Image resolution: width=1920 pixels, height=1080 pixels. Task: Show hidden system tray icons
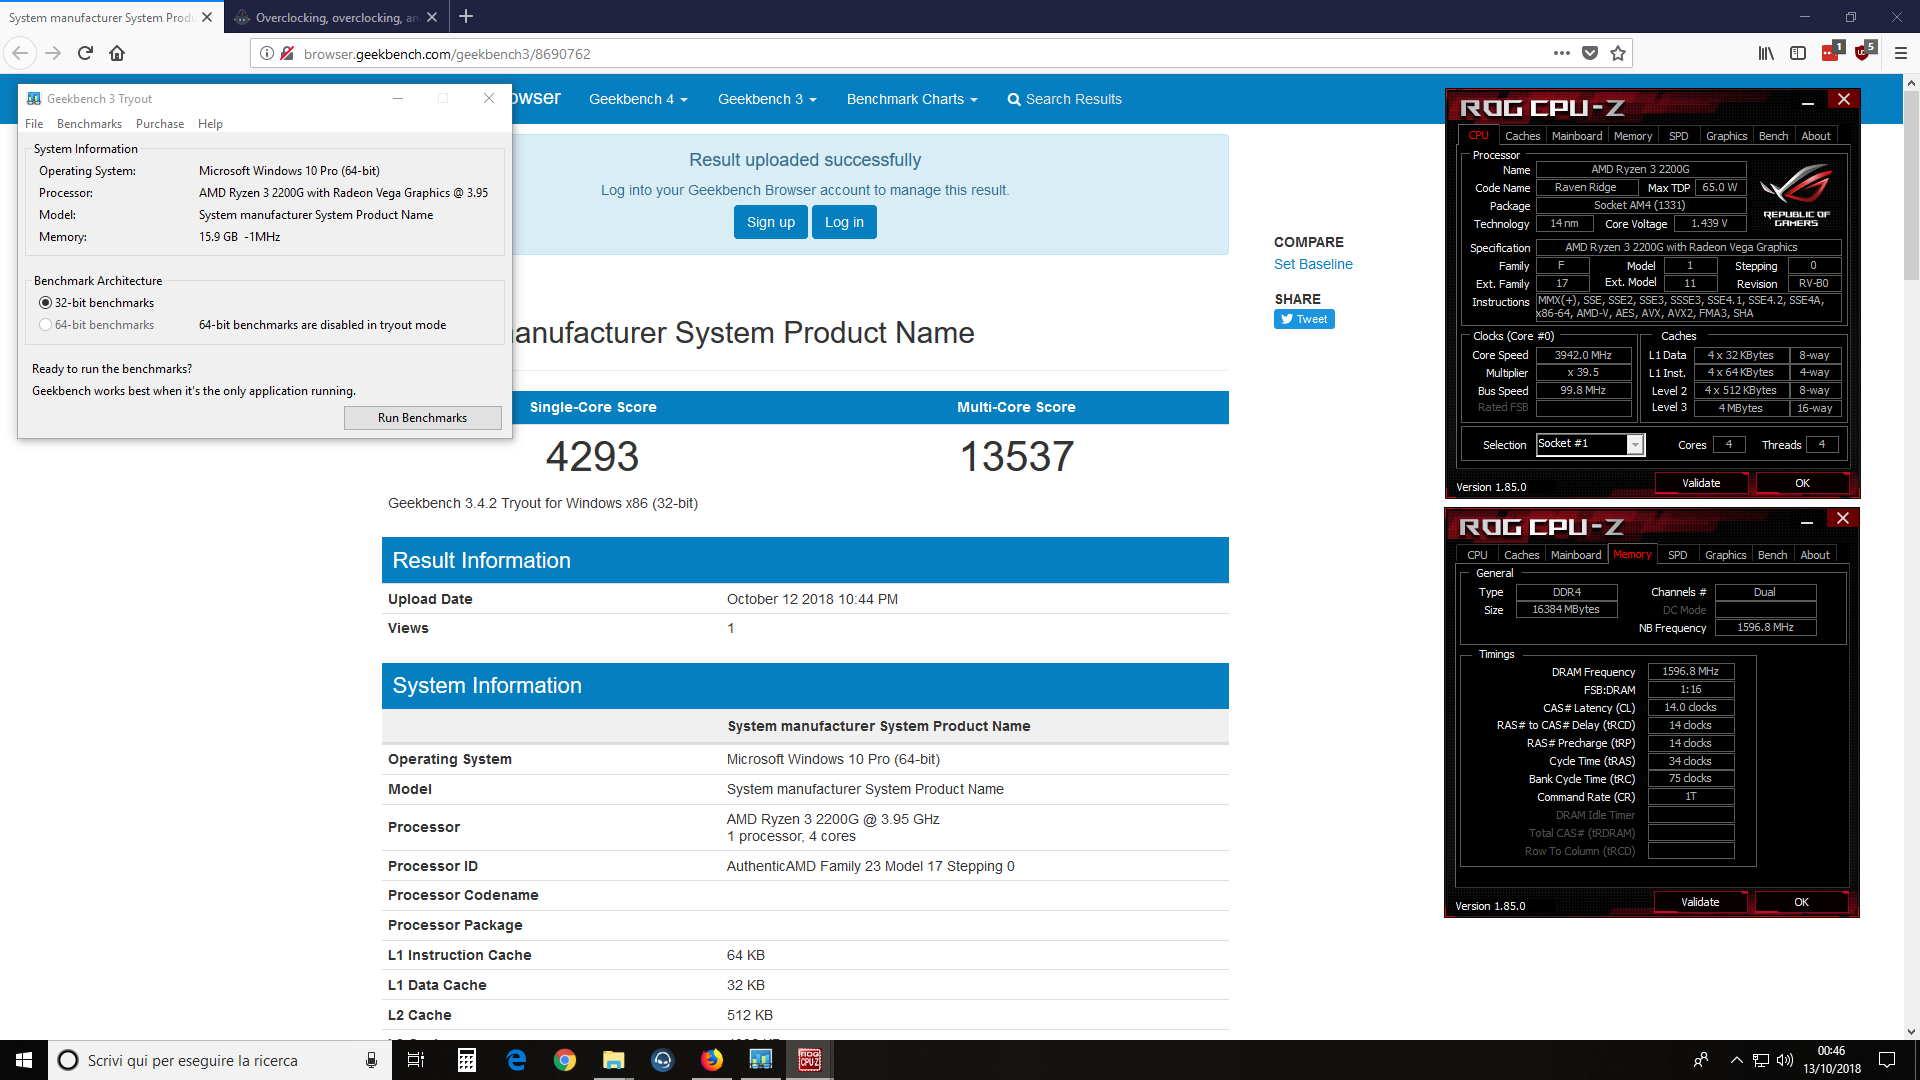[1736, 1060]
